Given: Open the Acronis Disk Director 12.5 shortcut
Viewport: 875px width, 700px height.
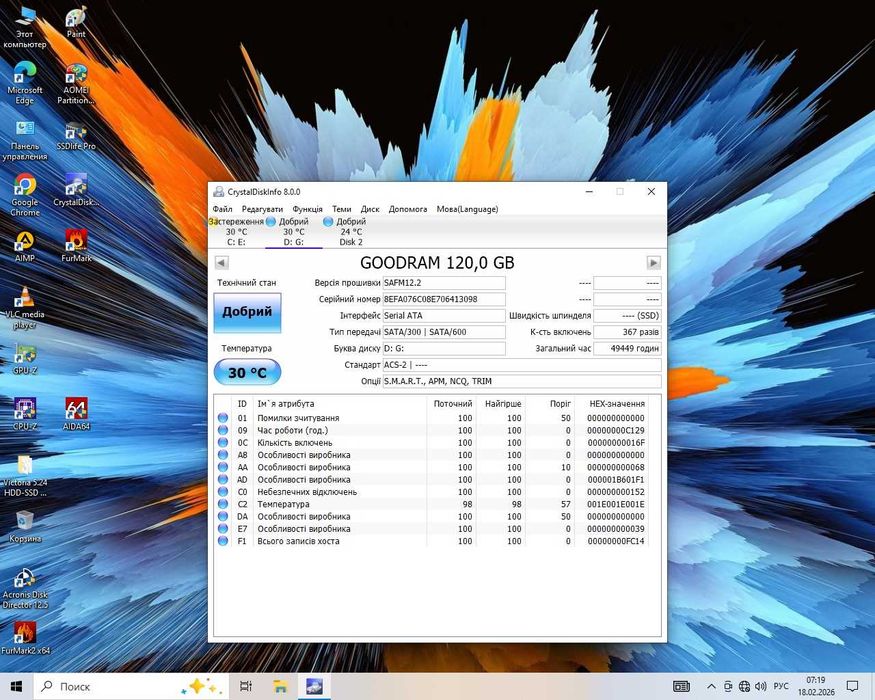Looking at the screenshot, I should [x=25, y=588].
